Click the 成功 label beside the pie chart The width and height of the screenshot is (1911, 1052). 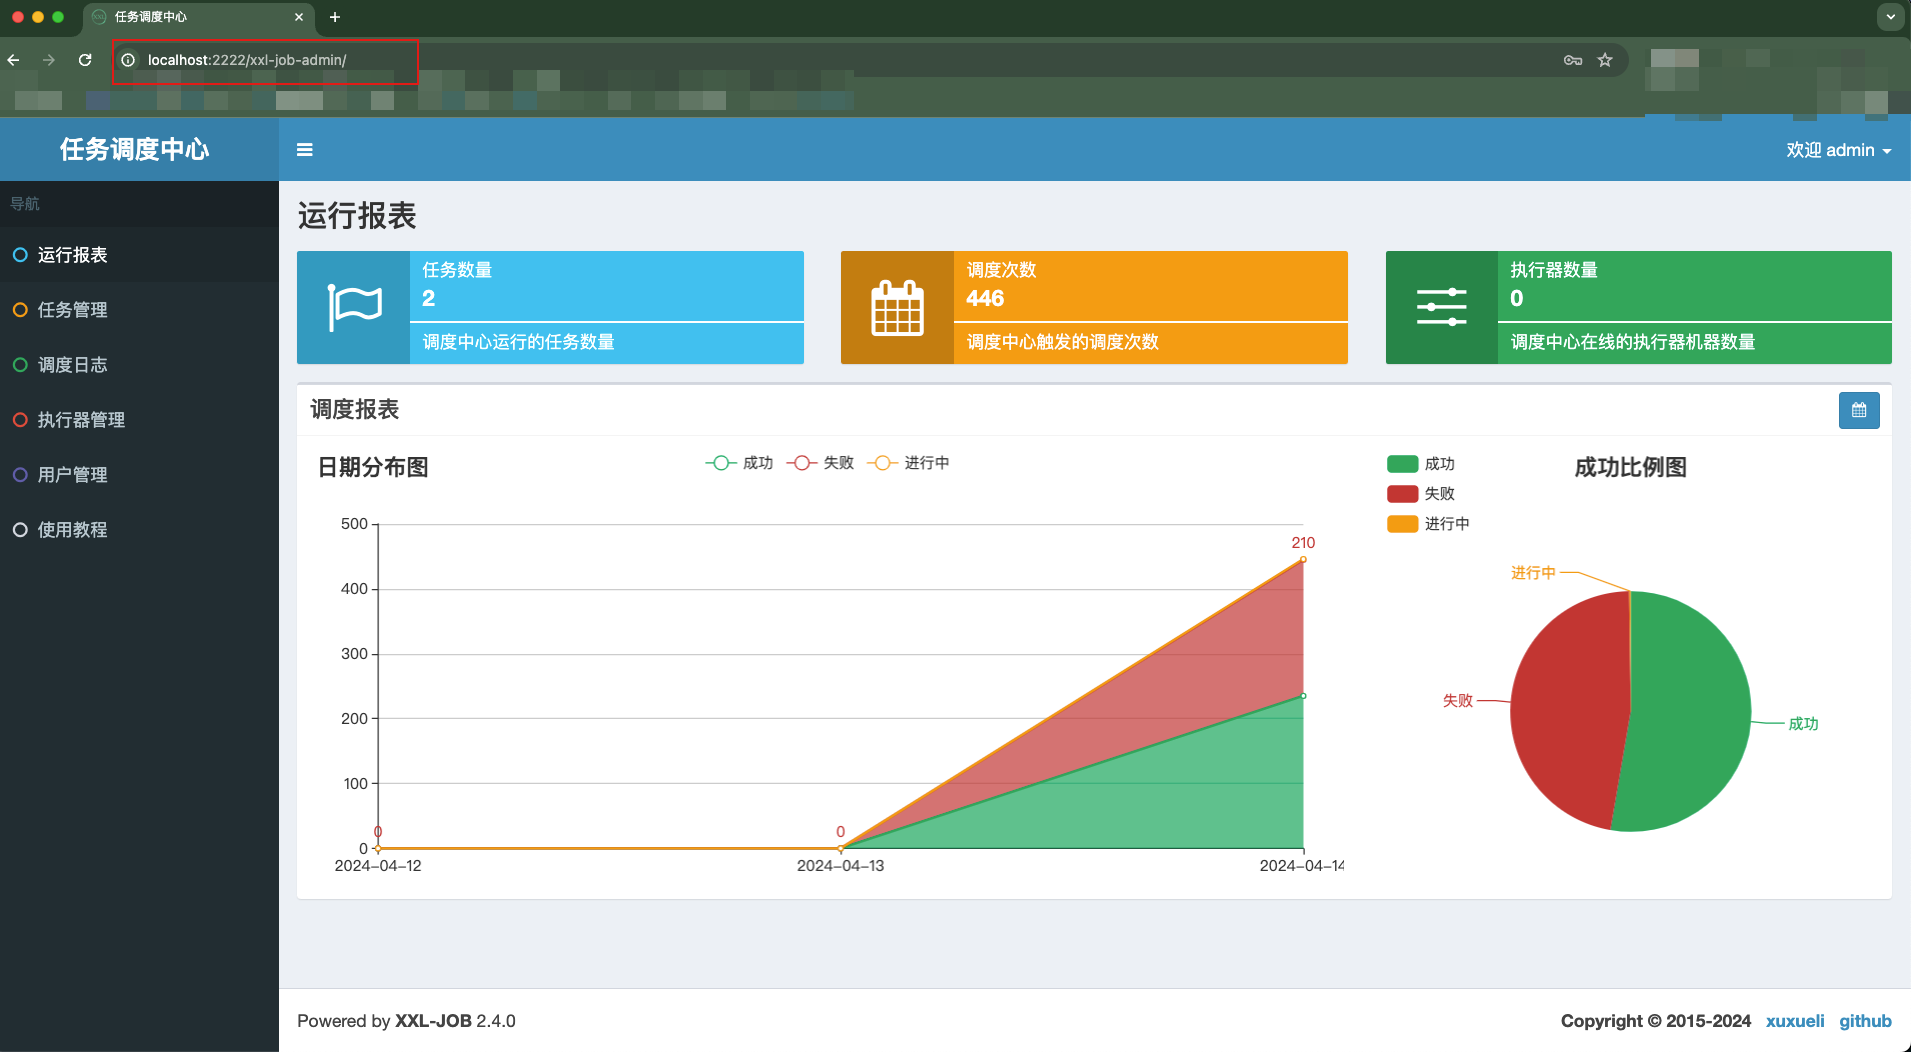click(x=1803, y=724)
